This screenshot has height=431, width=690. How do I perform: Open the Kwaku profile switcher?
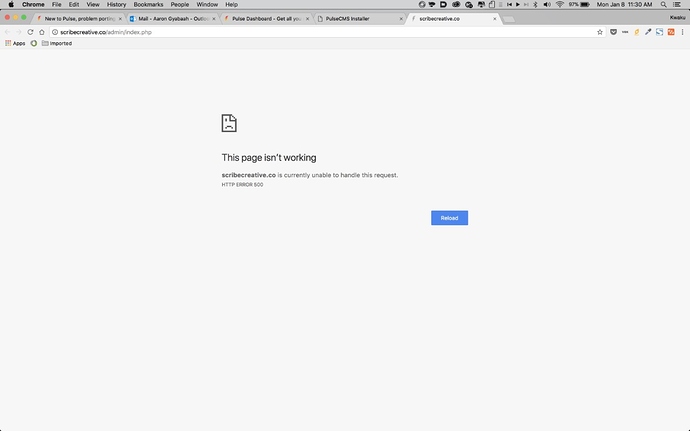[676, 18]
